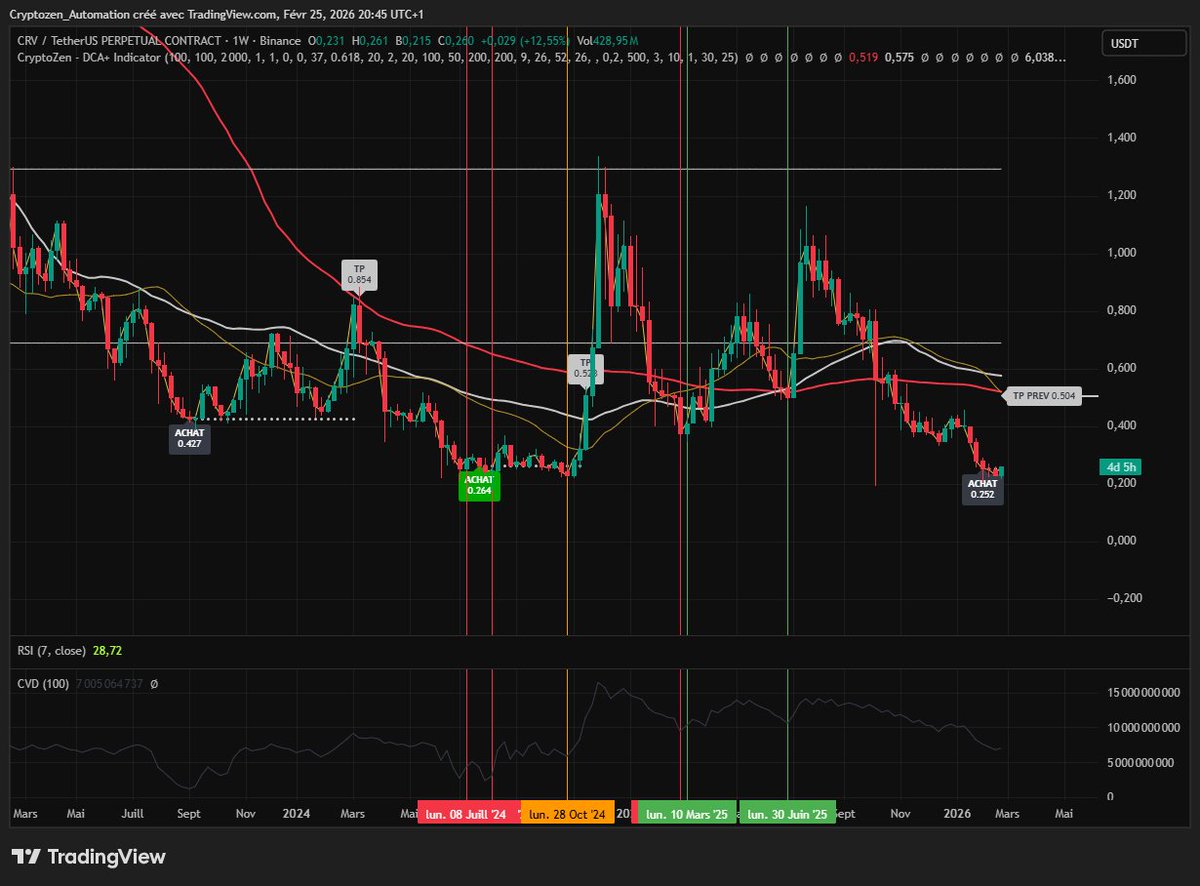Screen dimensions: 1200x886
Task: Click the green ACHAT 0.264 buy label
Action: click(x=478, y=484)
